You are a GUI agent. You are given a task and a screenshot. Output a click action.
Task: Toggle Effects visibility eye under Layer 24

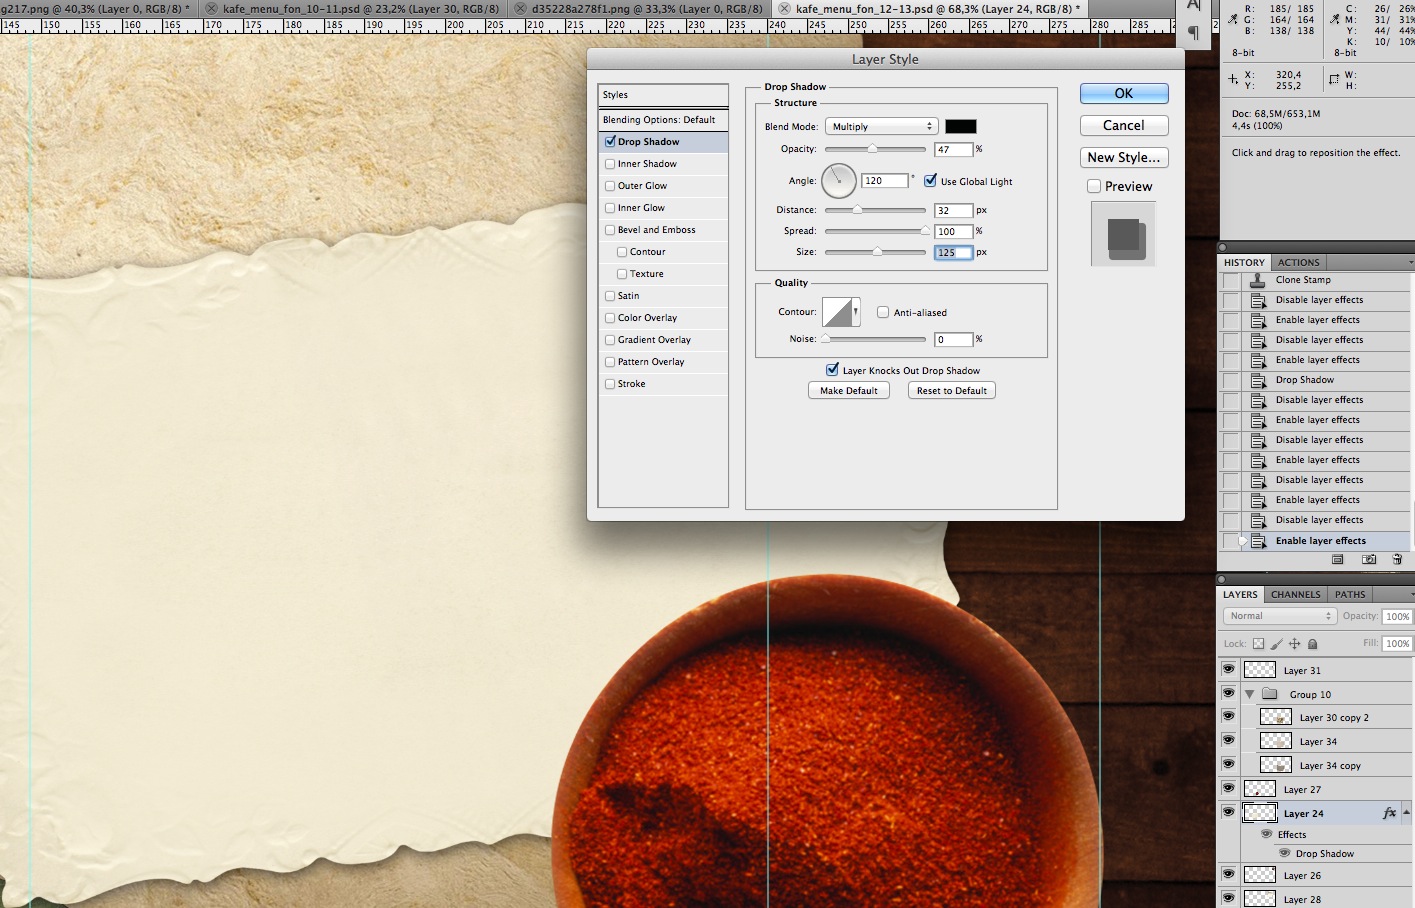click(1267, 834)
